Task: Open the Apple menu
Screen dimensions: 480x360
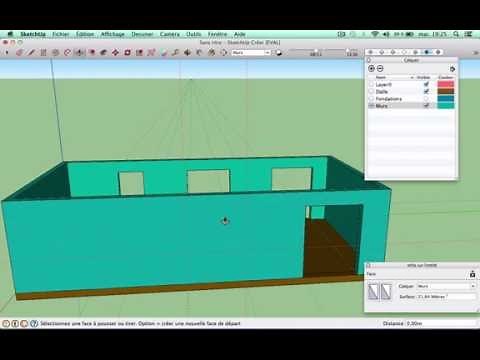Action: coord(10,34)
